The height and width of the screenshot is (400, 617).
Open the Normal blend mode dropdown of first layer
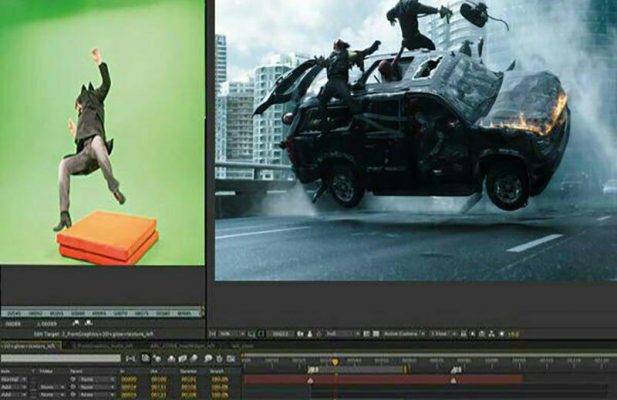coord(14,380)
